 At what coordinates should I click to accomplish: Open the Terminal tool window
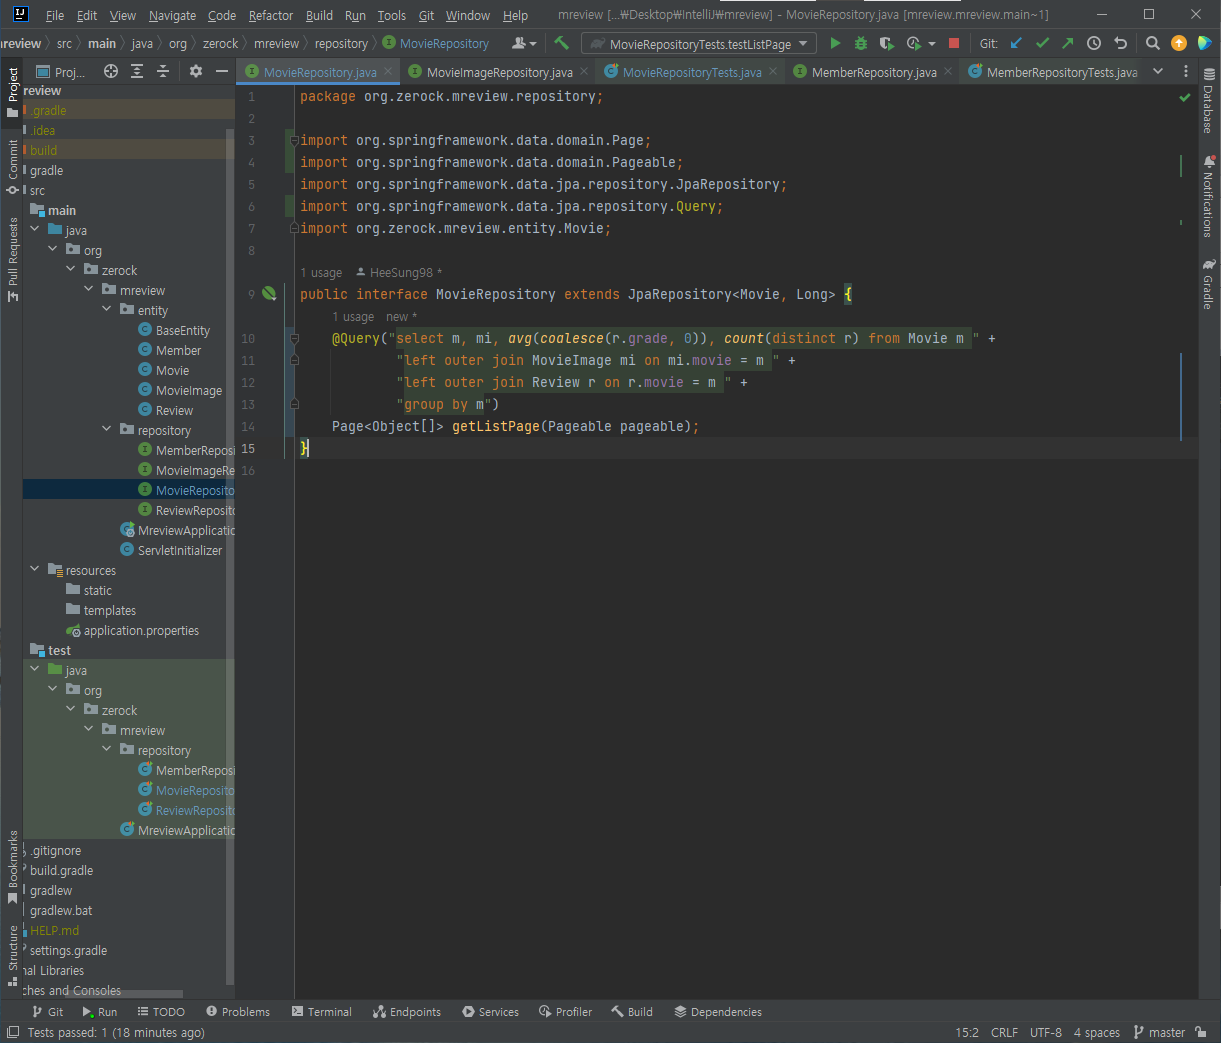(x=322, y=1012)
